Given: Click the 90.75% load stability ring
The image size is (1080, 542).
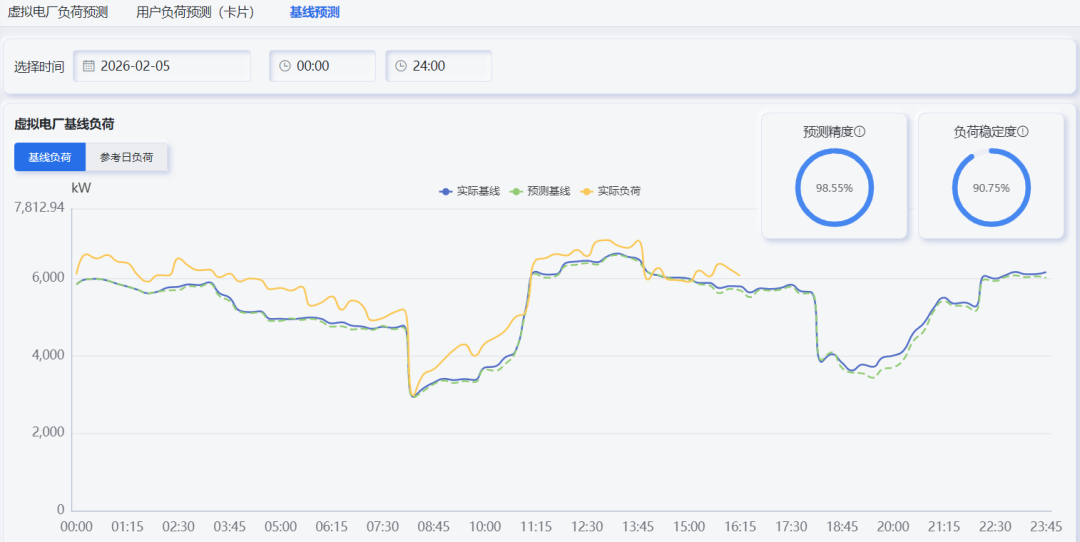Looking at the screenshot, I should 990,188.
